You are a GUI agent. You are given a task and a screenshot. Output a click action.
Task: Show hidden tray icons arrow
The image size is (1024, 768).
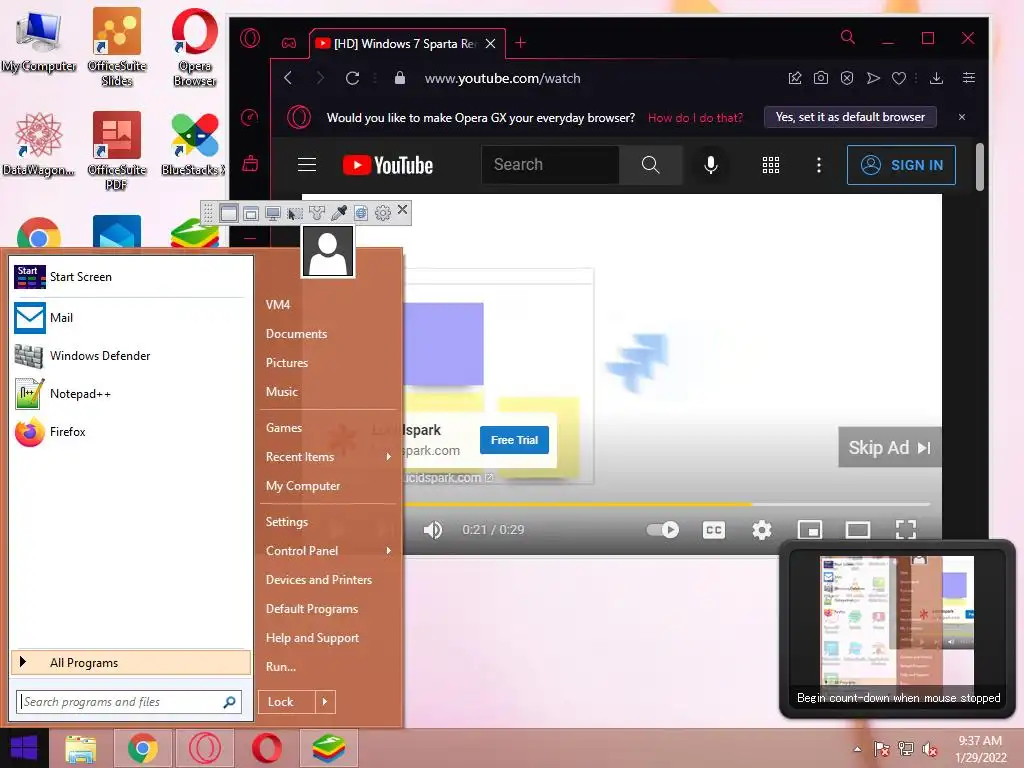857,749
